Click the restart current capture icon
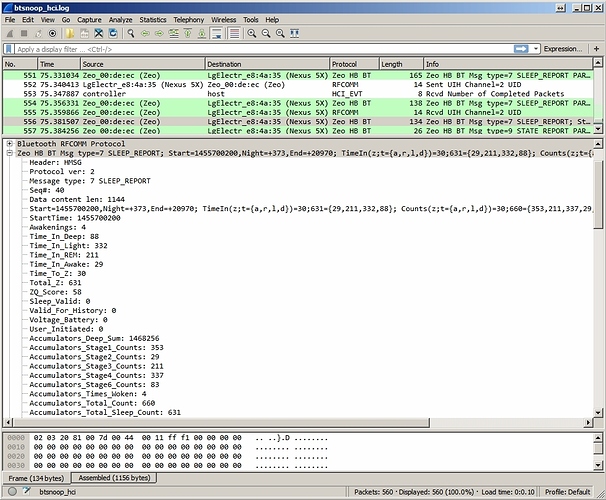This screenshot has height=500, width=606. 38,34
